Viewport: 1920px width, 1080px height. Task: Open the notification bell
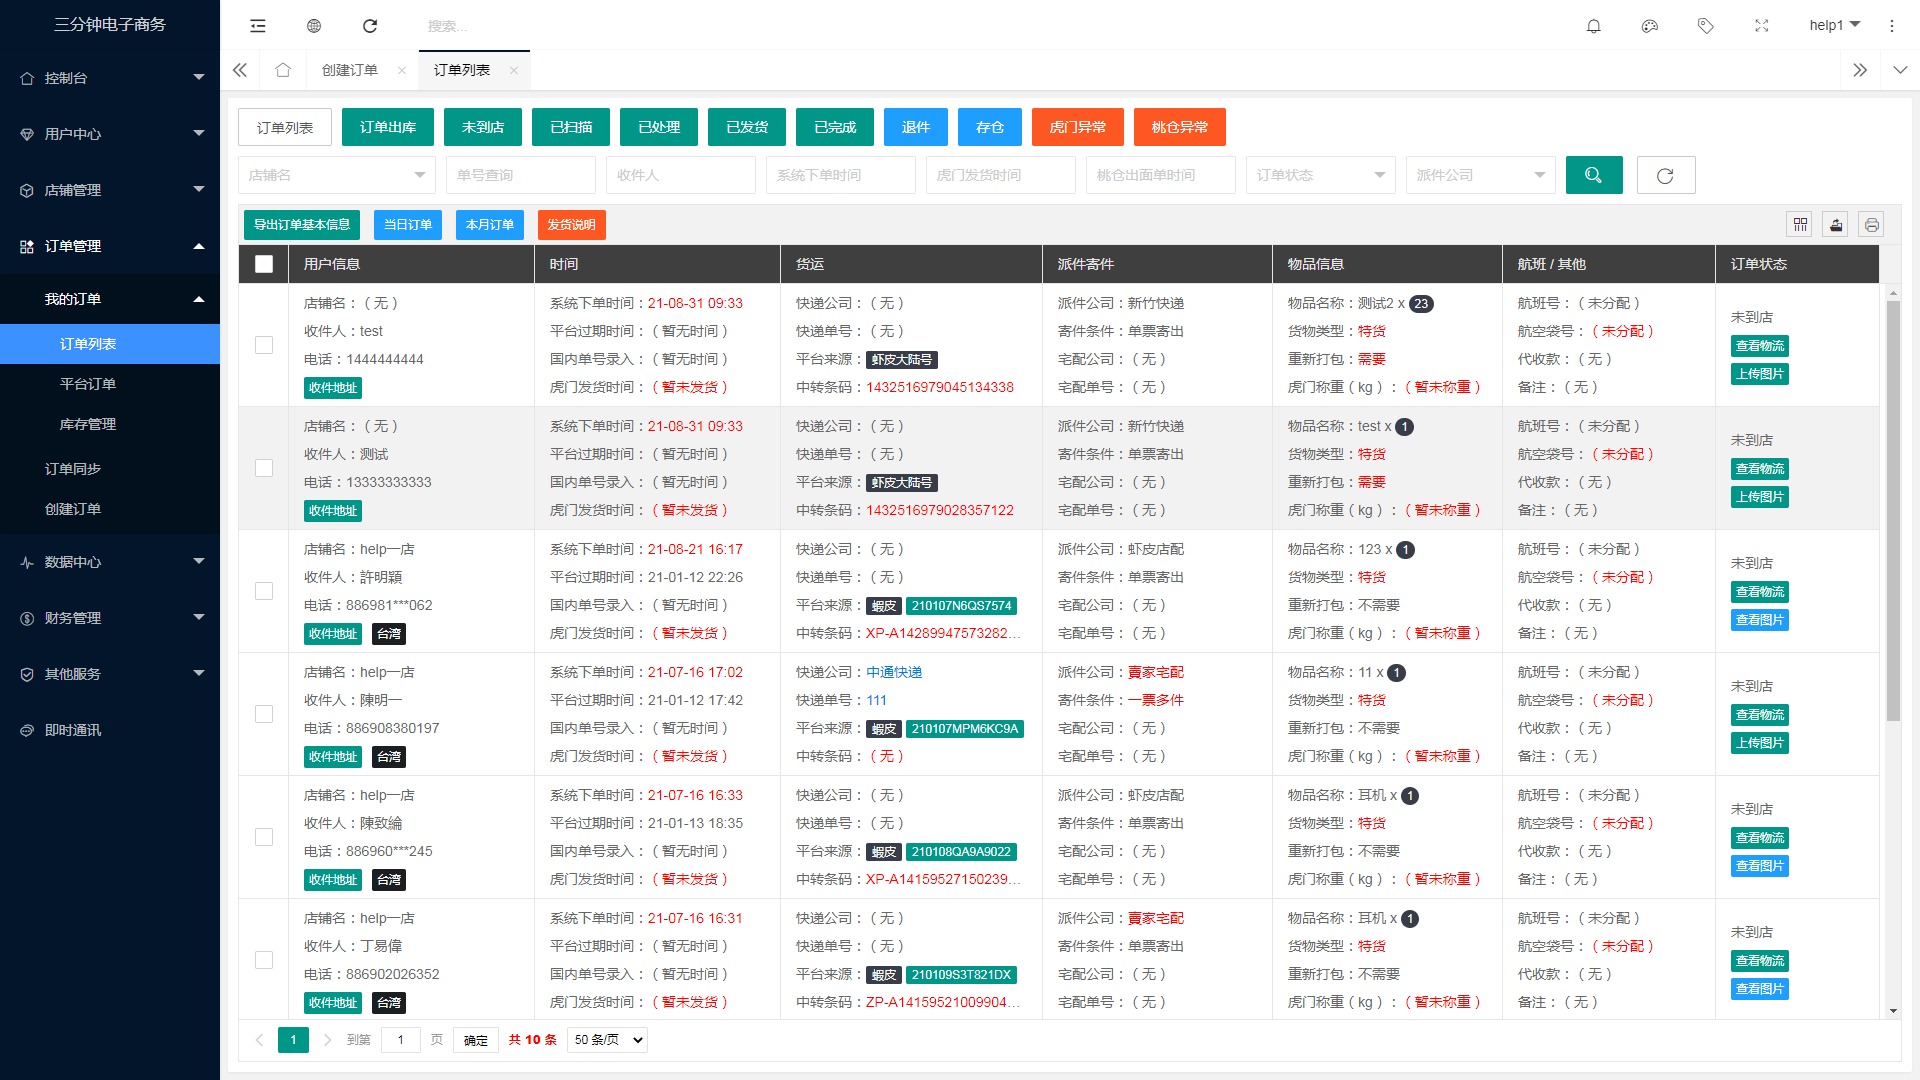(1594, 26)
